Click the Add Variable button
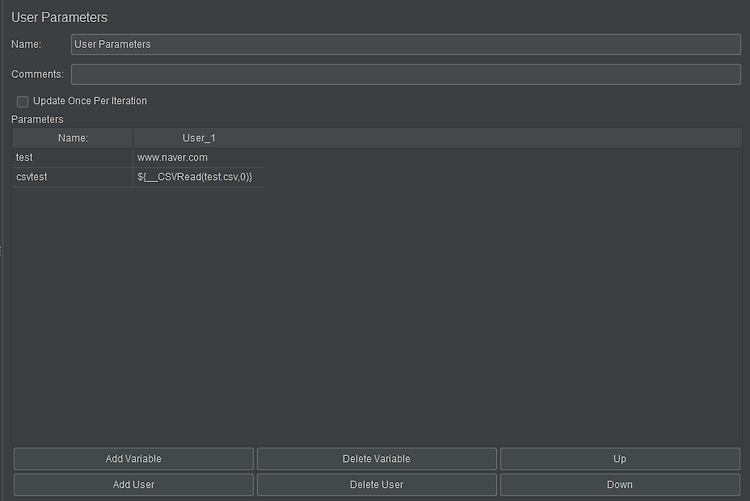This screenshot has width=750, height=501. tap(133, 458)
